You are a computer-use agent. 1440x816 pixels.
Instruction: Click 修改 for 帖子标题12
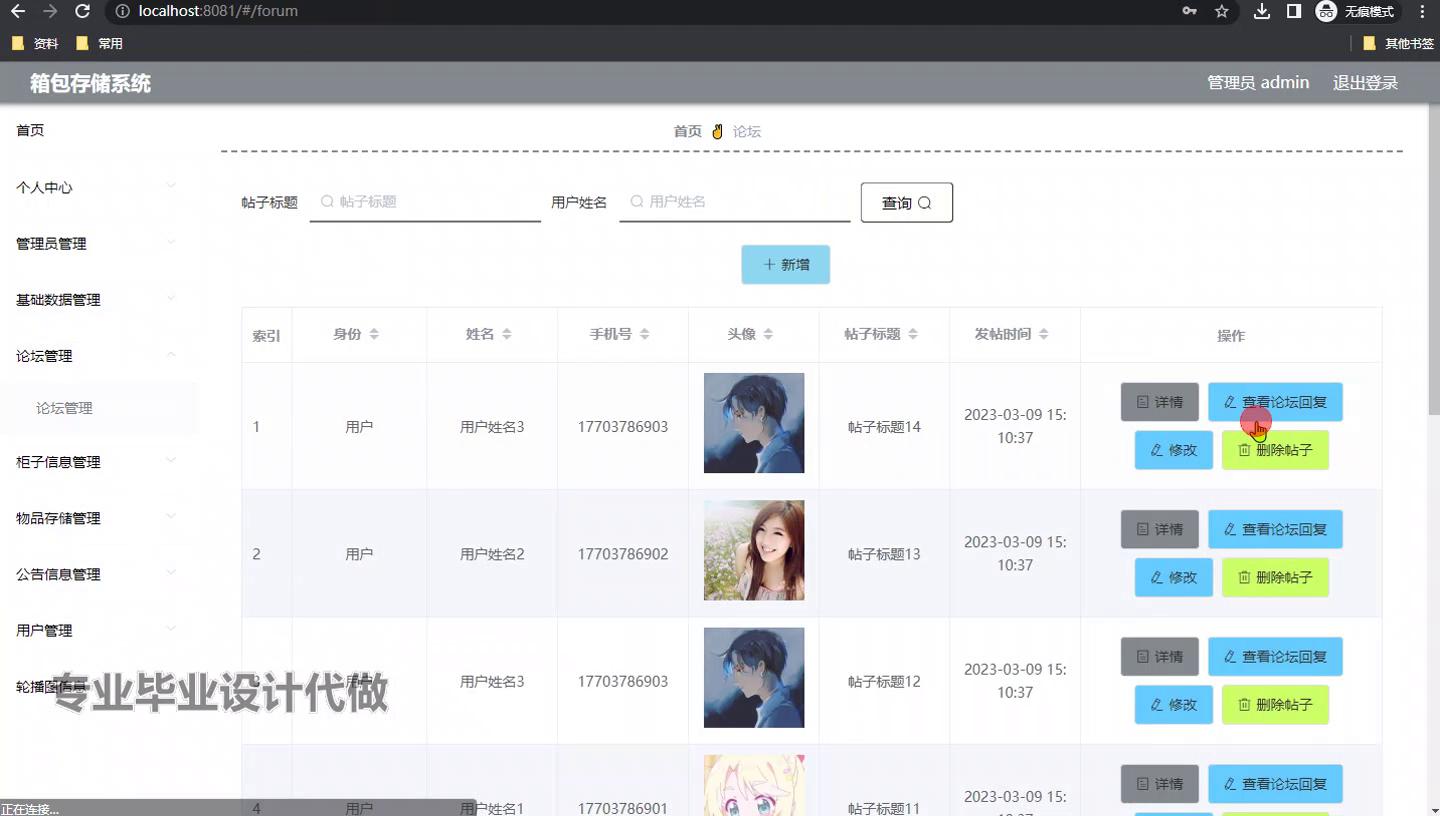1173,704
